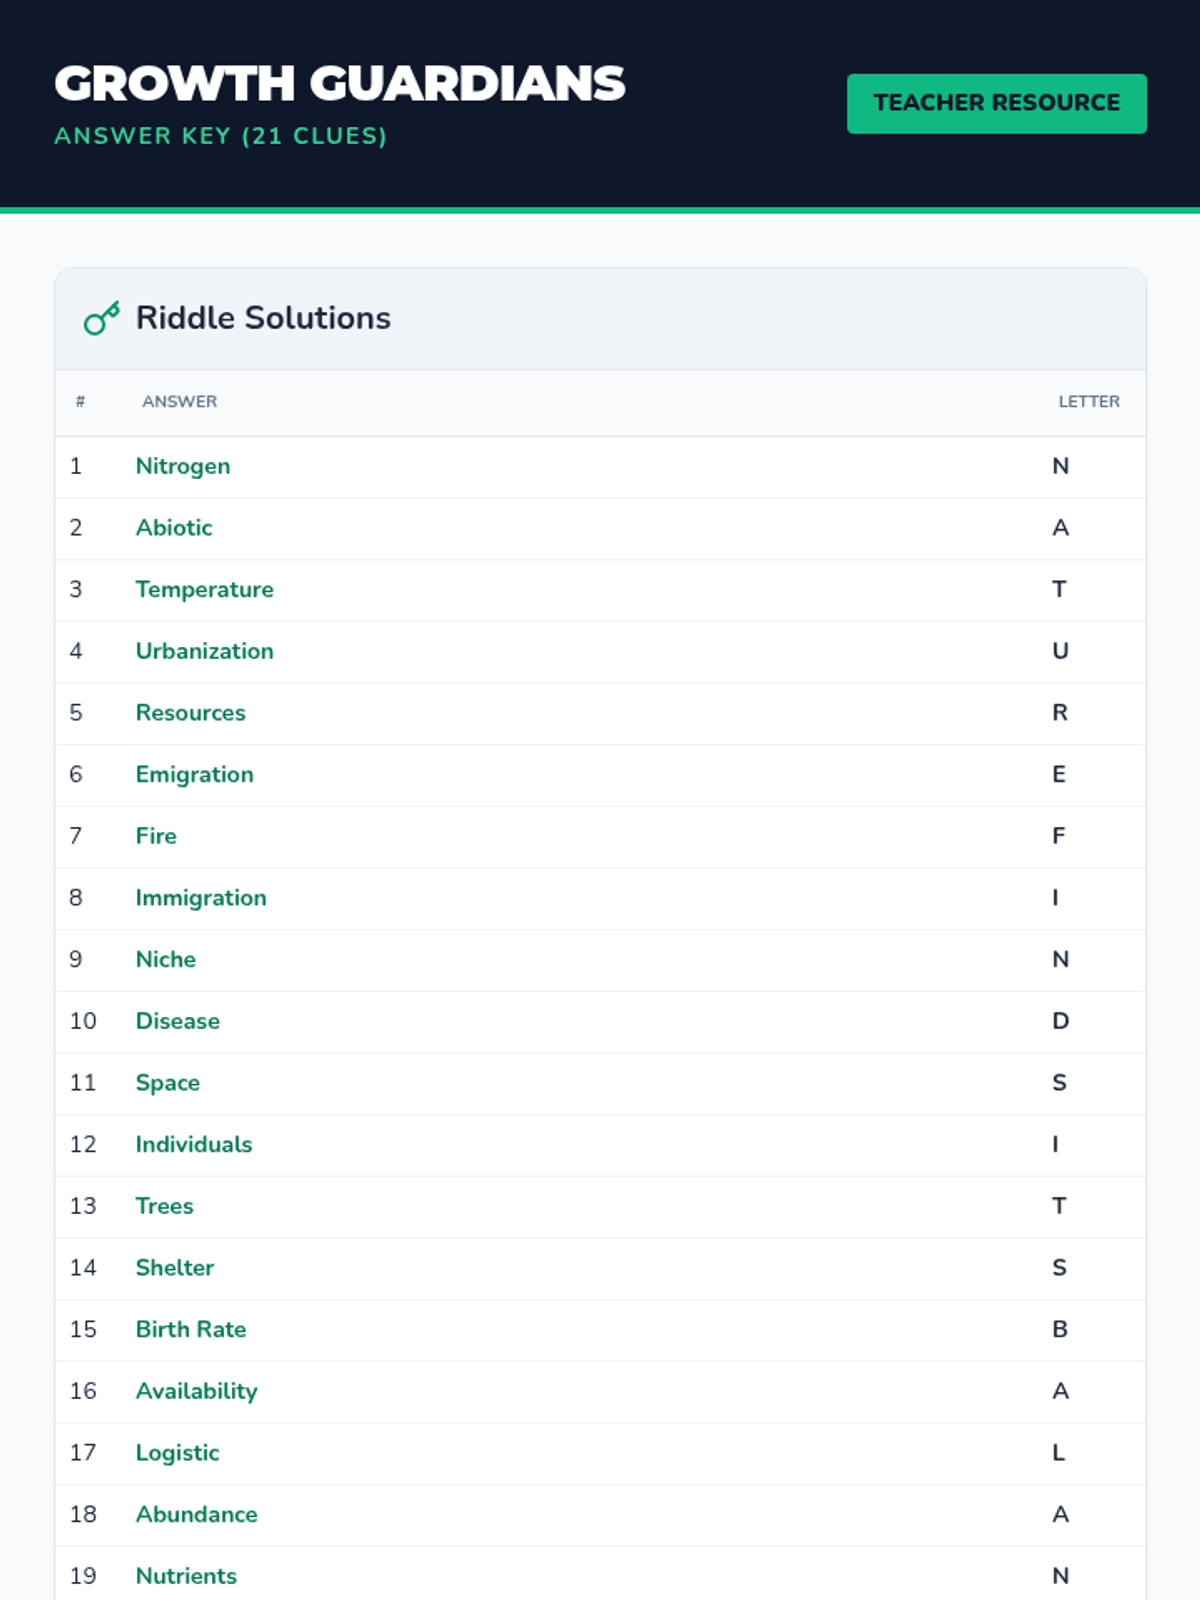
Task: Select the Fire answer
Action: tap(156, 836)
